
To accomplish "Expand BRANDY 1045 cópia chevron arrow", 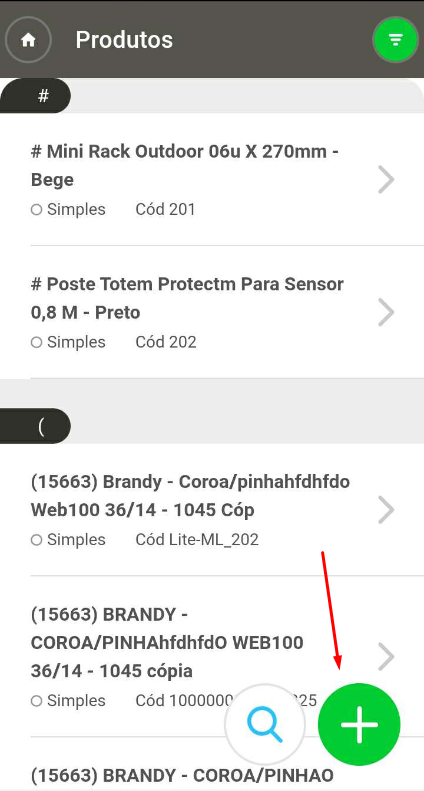I will 386,657.
